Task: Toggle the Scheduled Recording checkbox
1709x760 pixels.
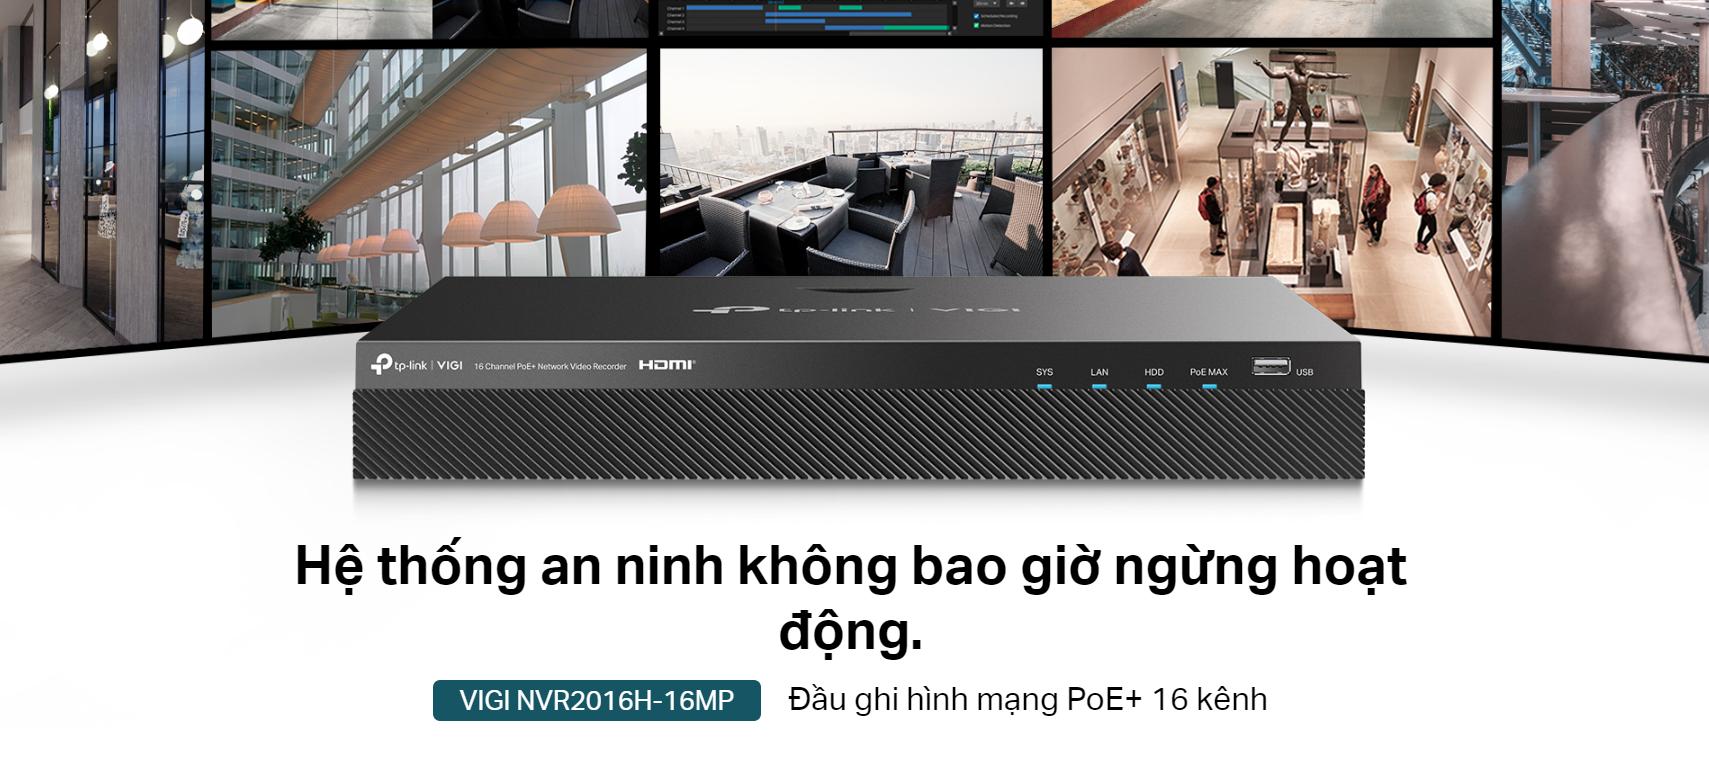Action: pyautogui.click(x=978, y=16)
